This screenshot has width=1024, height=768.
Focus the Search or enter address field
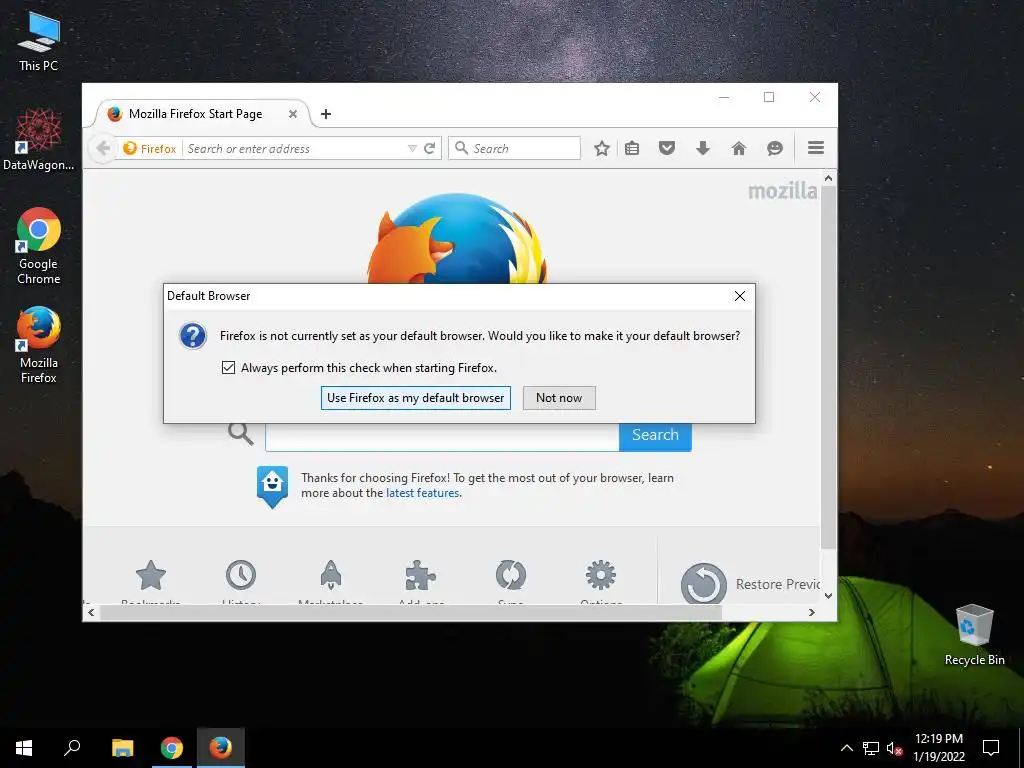(294, 148)
